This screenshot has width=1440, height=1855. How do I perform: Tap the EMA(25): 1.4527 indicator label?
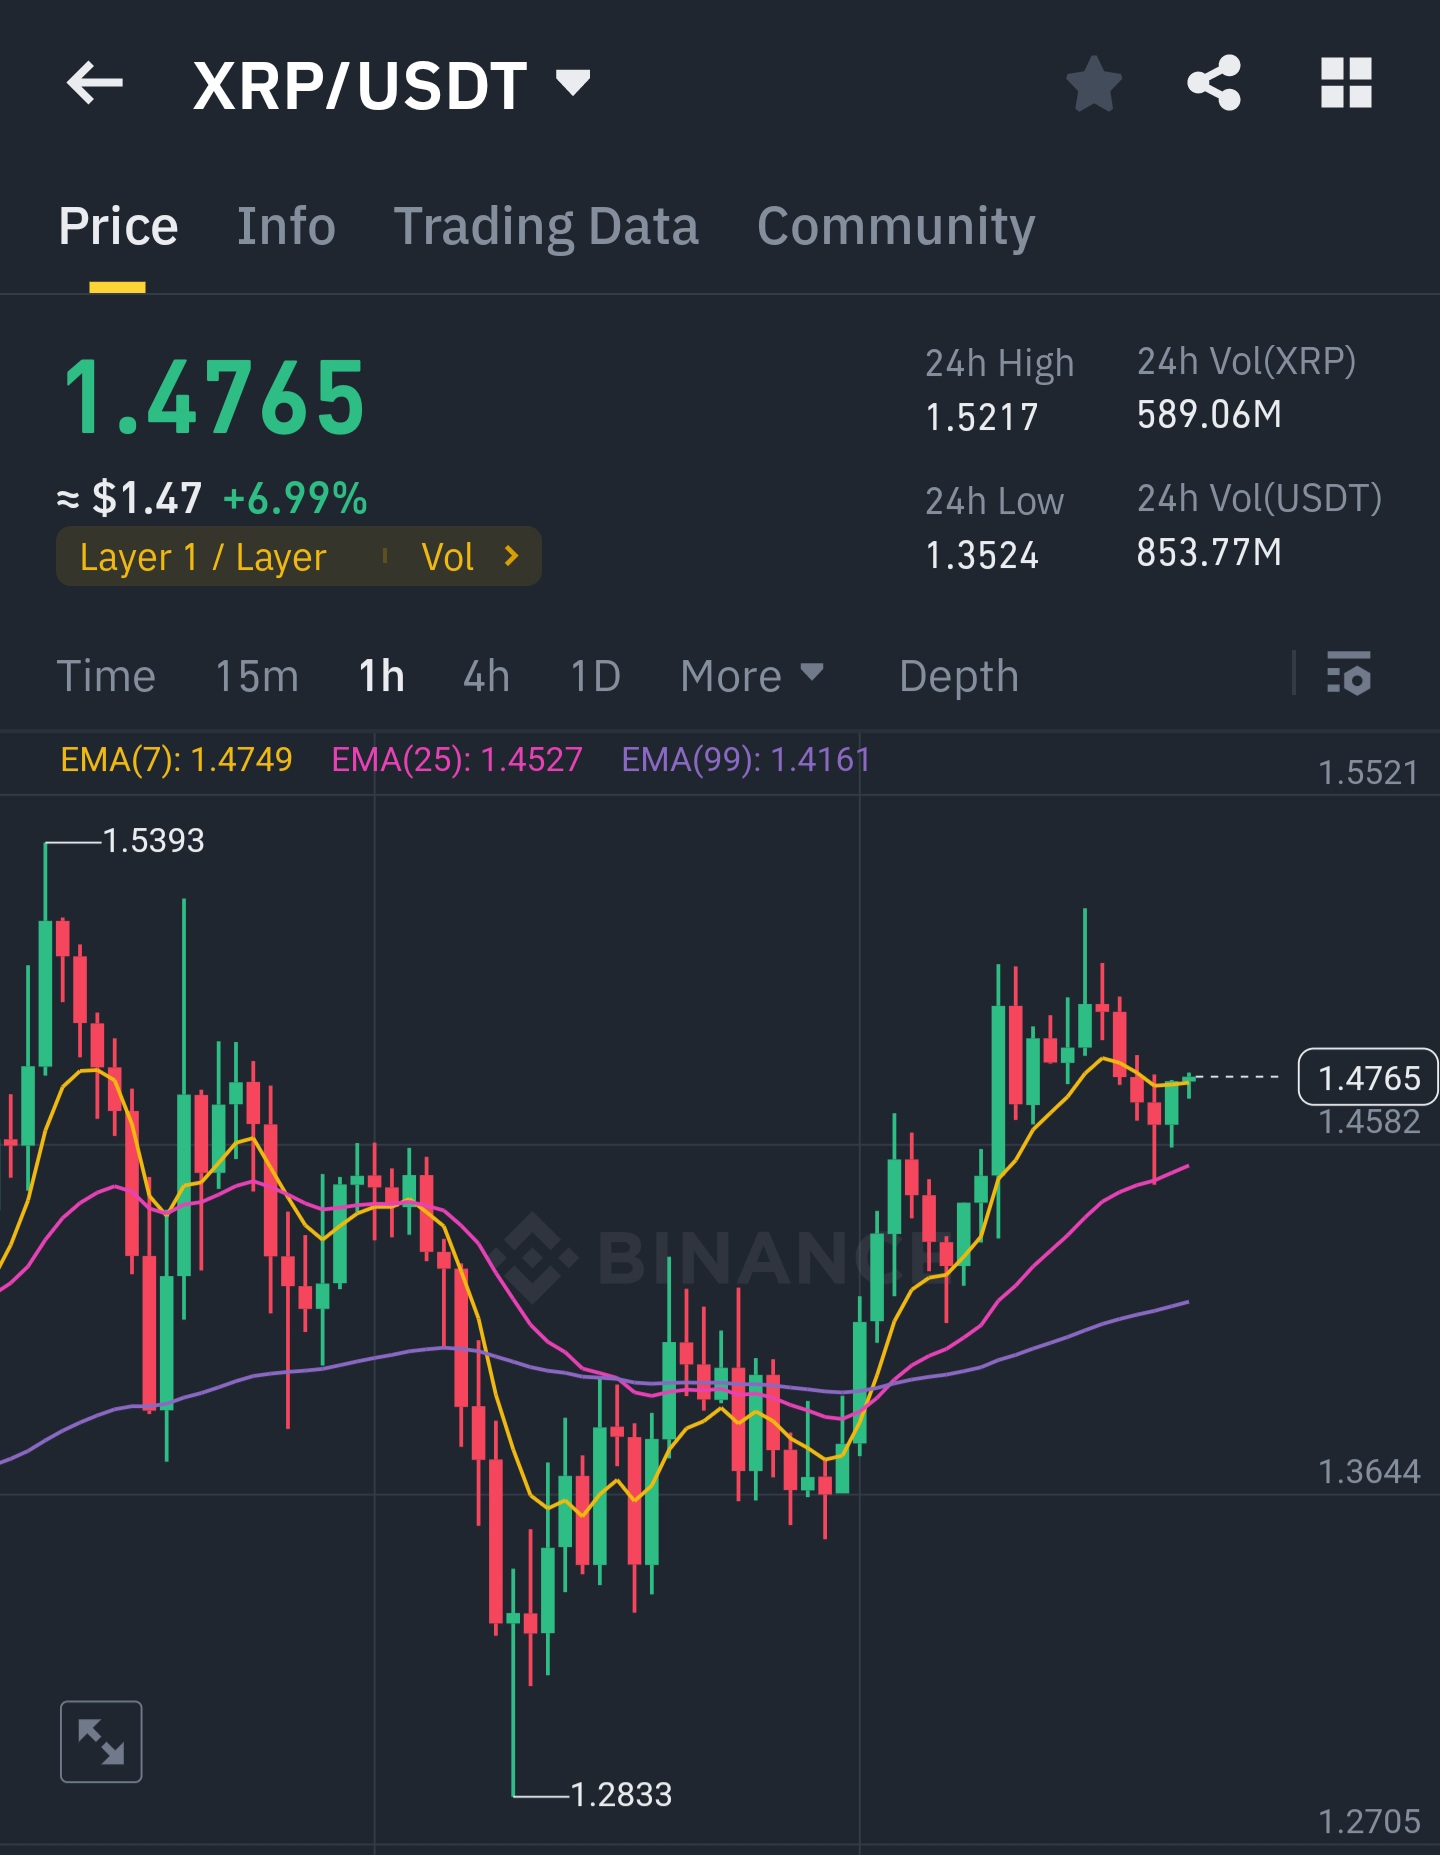tap(457, 760)
